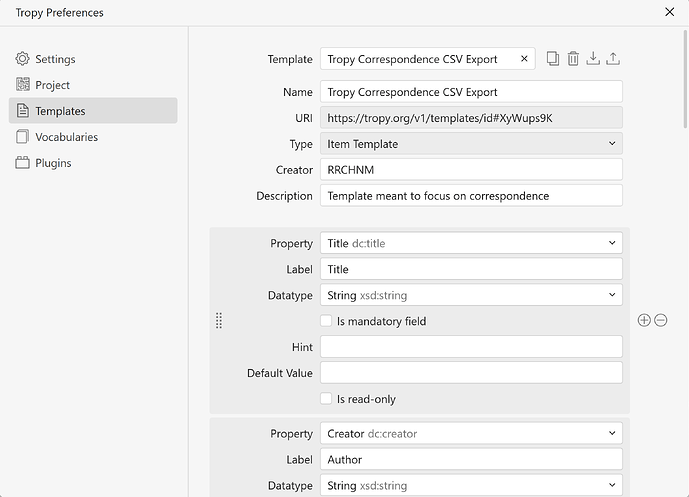Open the Type dropdown showing Item Template
The width and height of the screenshot is (689, 497).
point(471,144)
